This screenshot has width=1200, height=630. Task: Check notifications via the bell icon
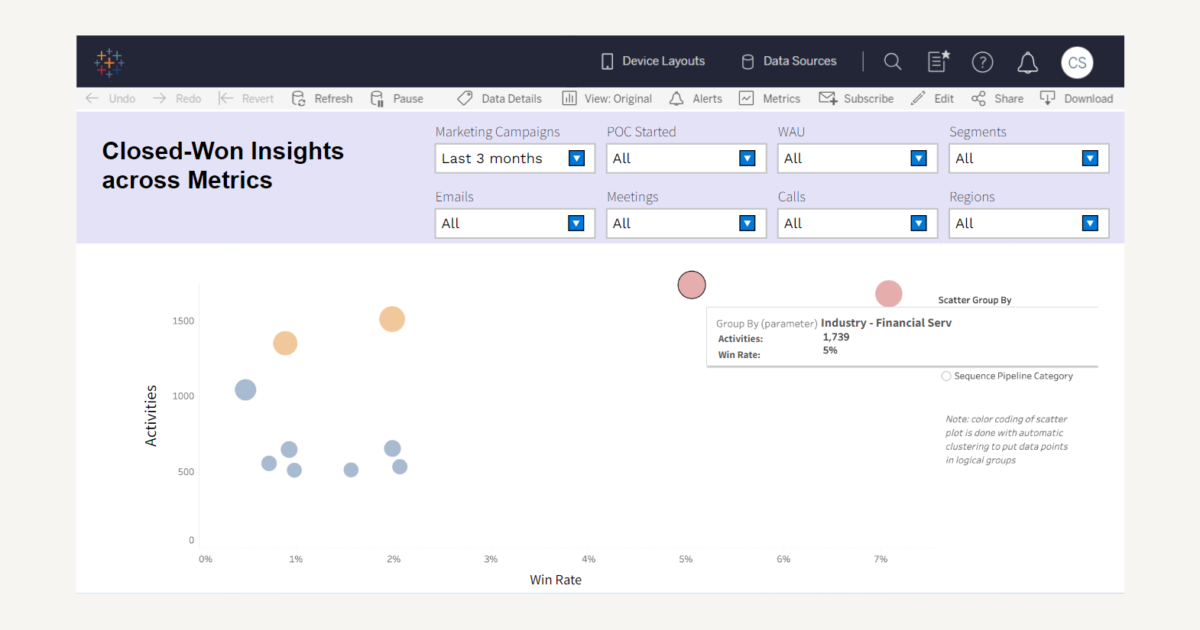coord(1027,61)
